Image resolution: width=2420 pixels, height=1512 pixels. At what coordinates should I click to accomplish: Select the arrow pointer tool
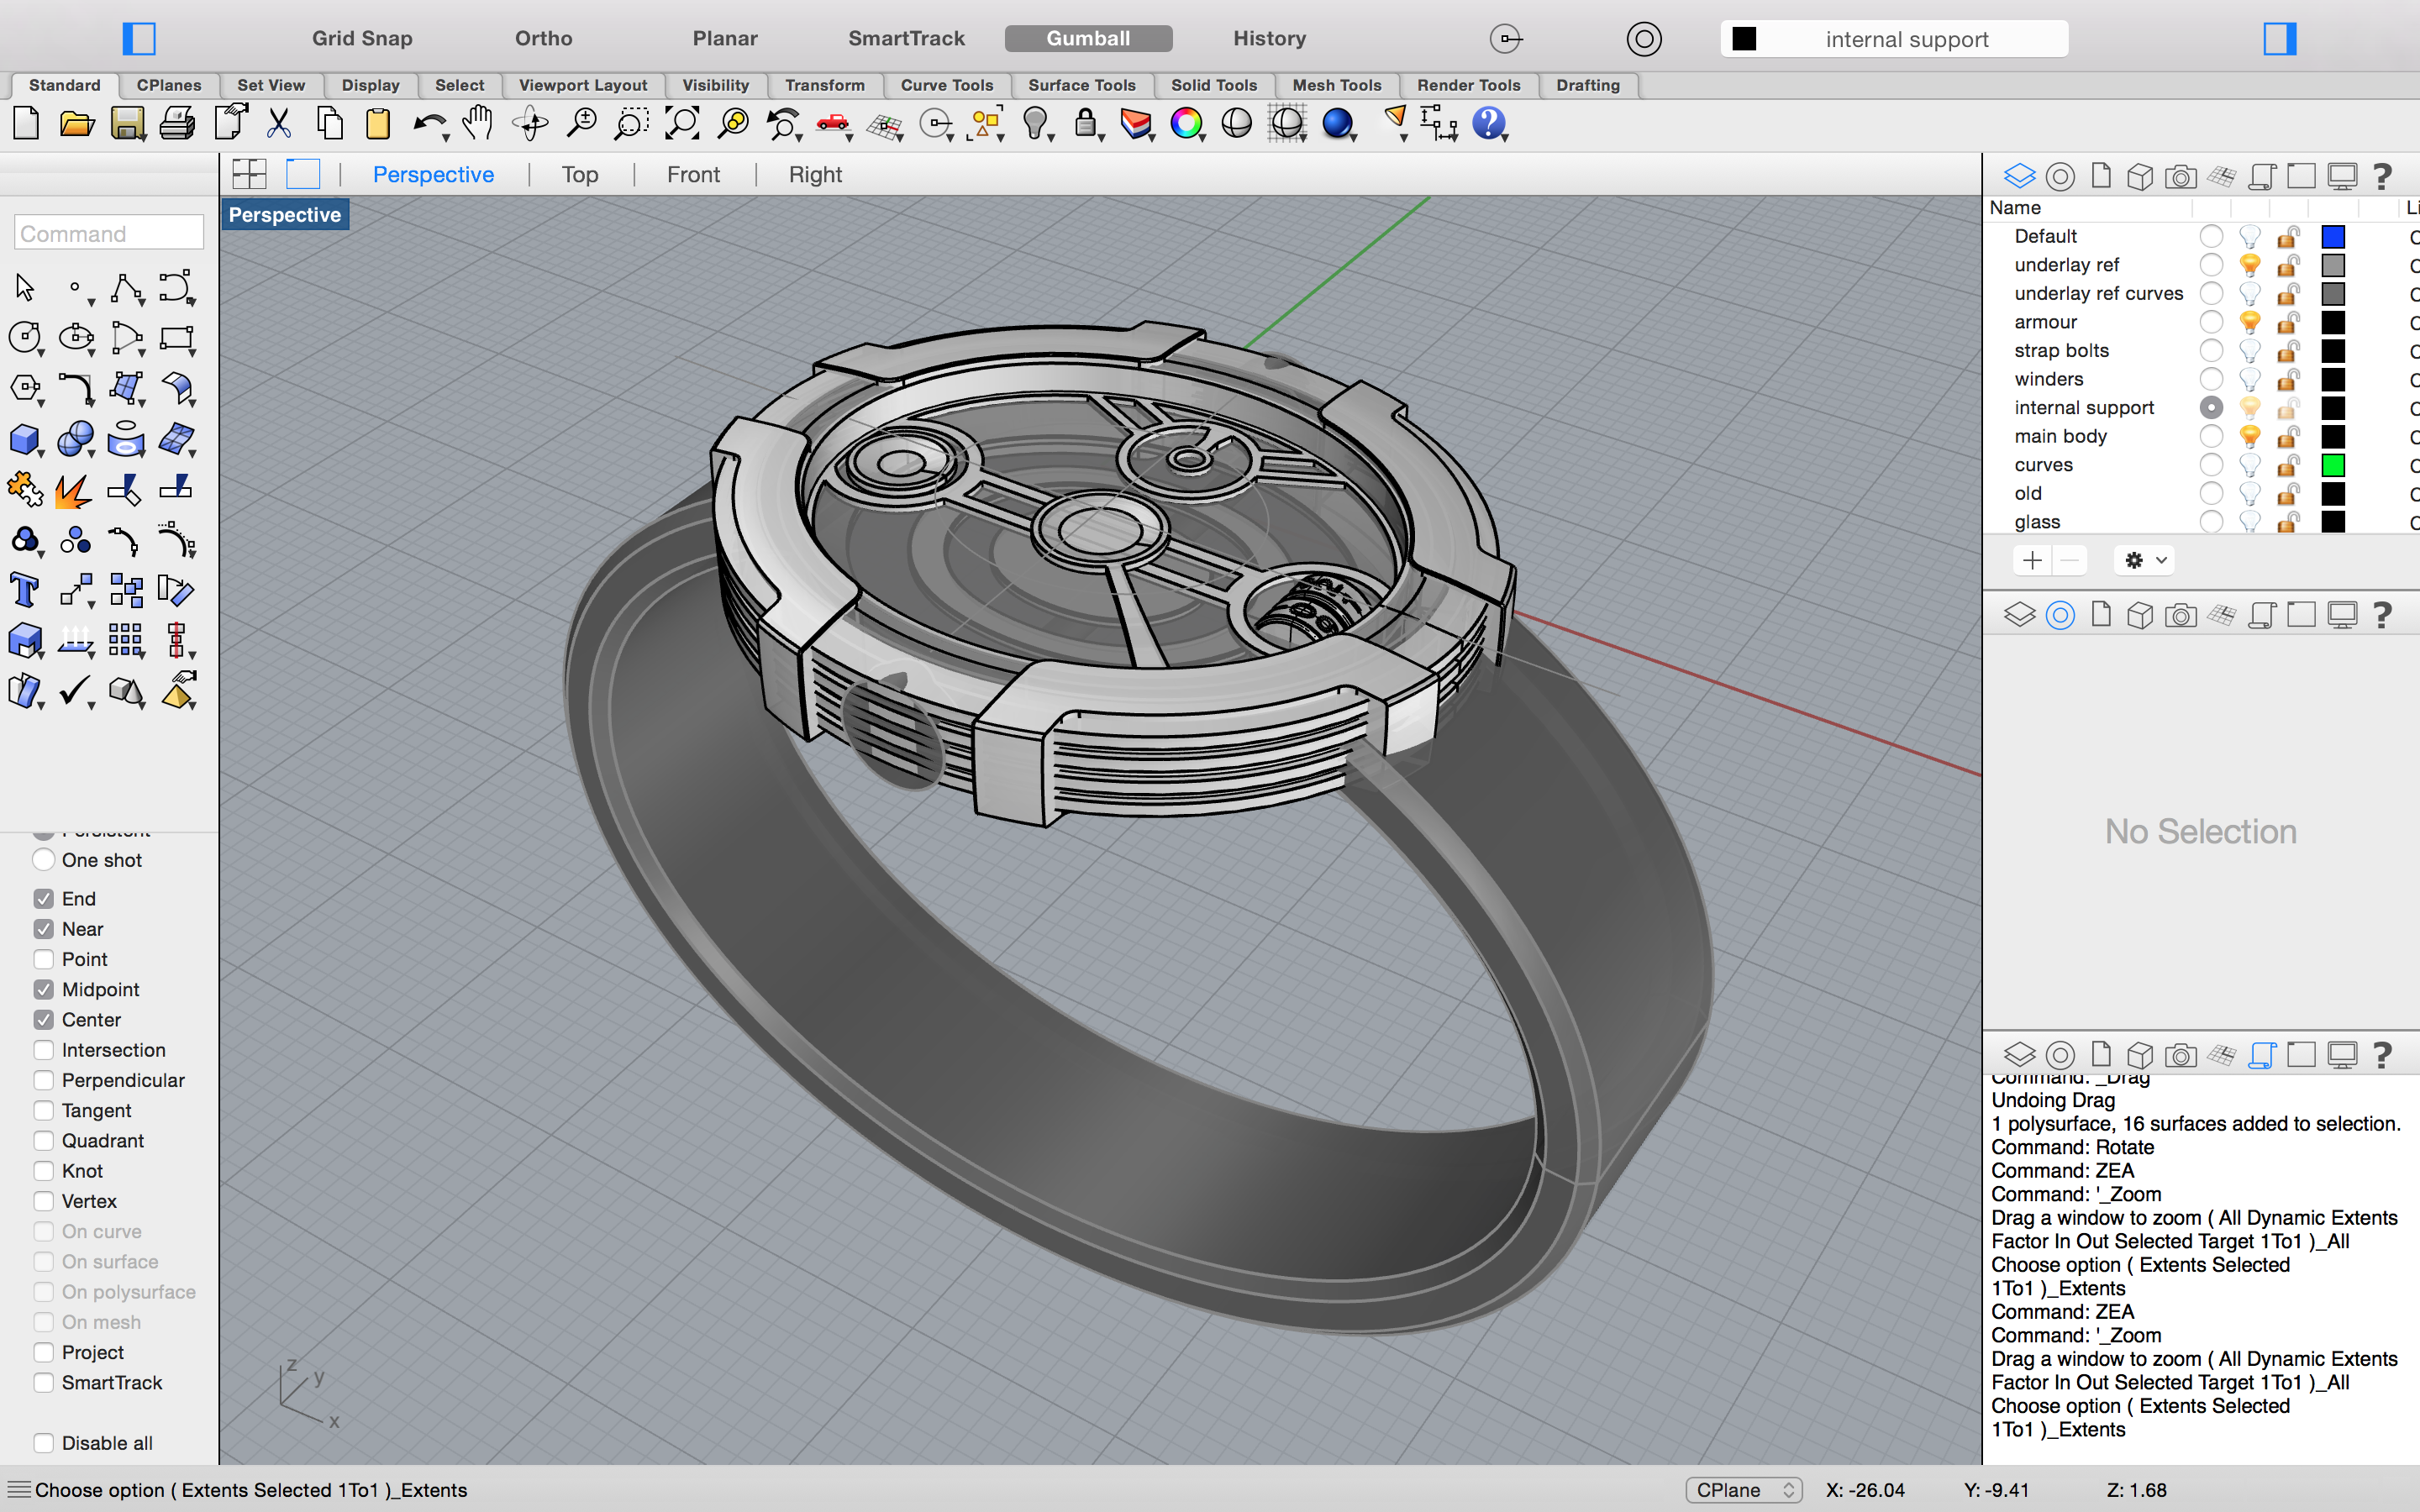(x=25, y=288)
